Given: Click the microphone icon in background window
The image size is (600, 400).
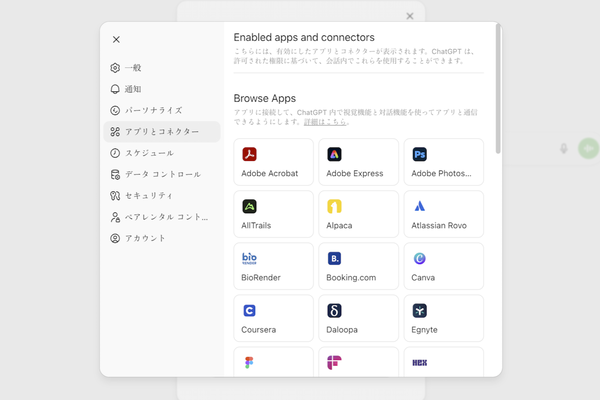Looking at the screenshot, I should click(x=564, y=149).
